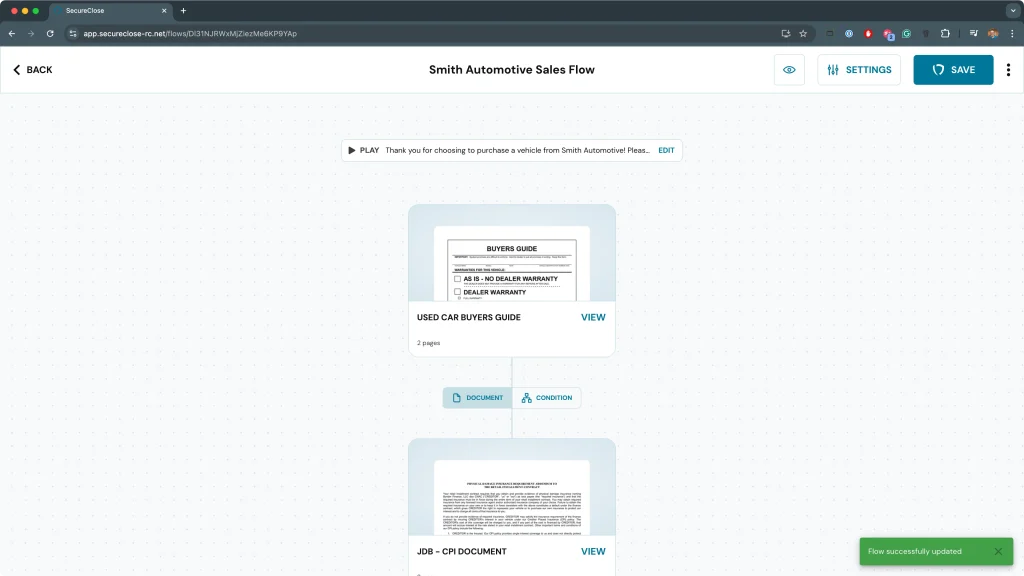The height and width of the screenshot is (576, 1024).
Task: Click the eye preview icon button
Action: (x=789, y=70)
